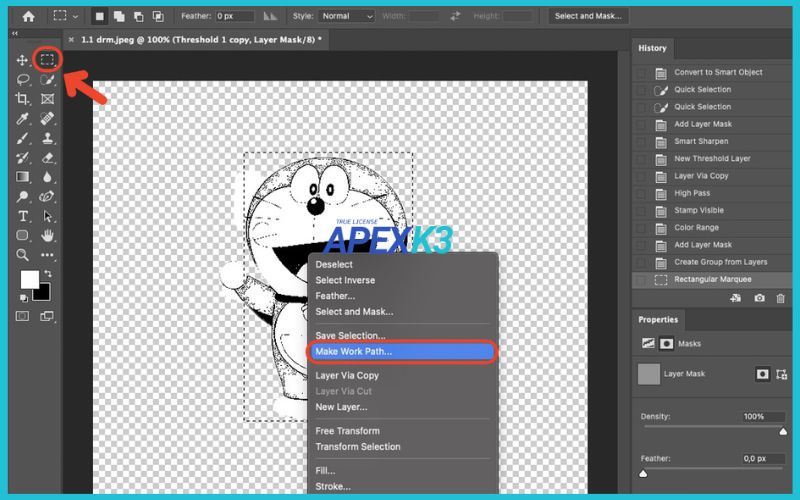Choose Intersect with Selection mode
The height and width of the screenshot is (500, 800).
[158, 16]
